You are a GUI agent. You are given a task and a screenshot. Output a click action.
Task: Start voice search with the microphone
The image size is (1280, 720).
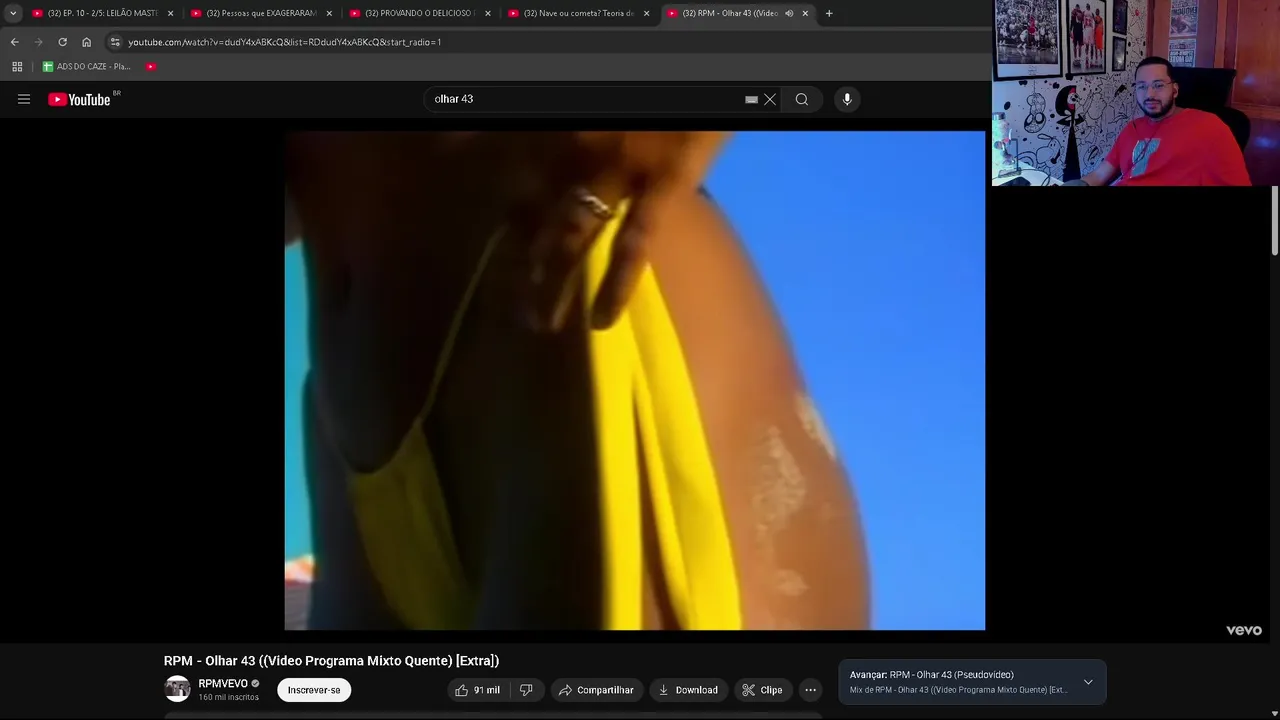coord(847,99)
